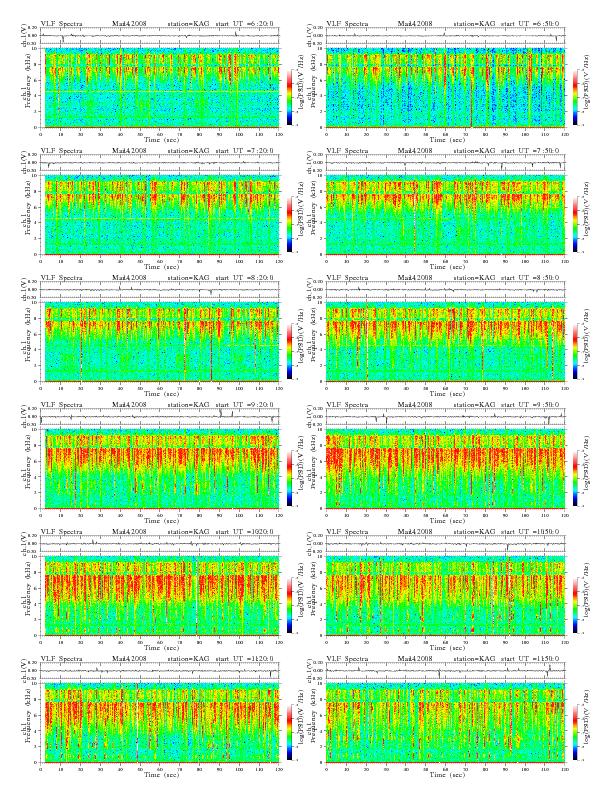Screen dimensions: 612x792
Task: Select the waveform strip above the 9:50 spectrogram
Action: point(445,417)
